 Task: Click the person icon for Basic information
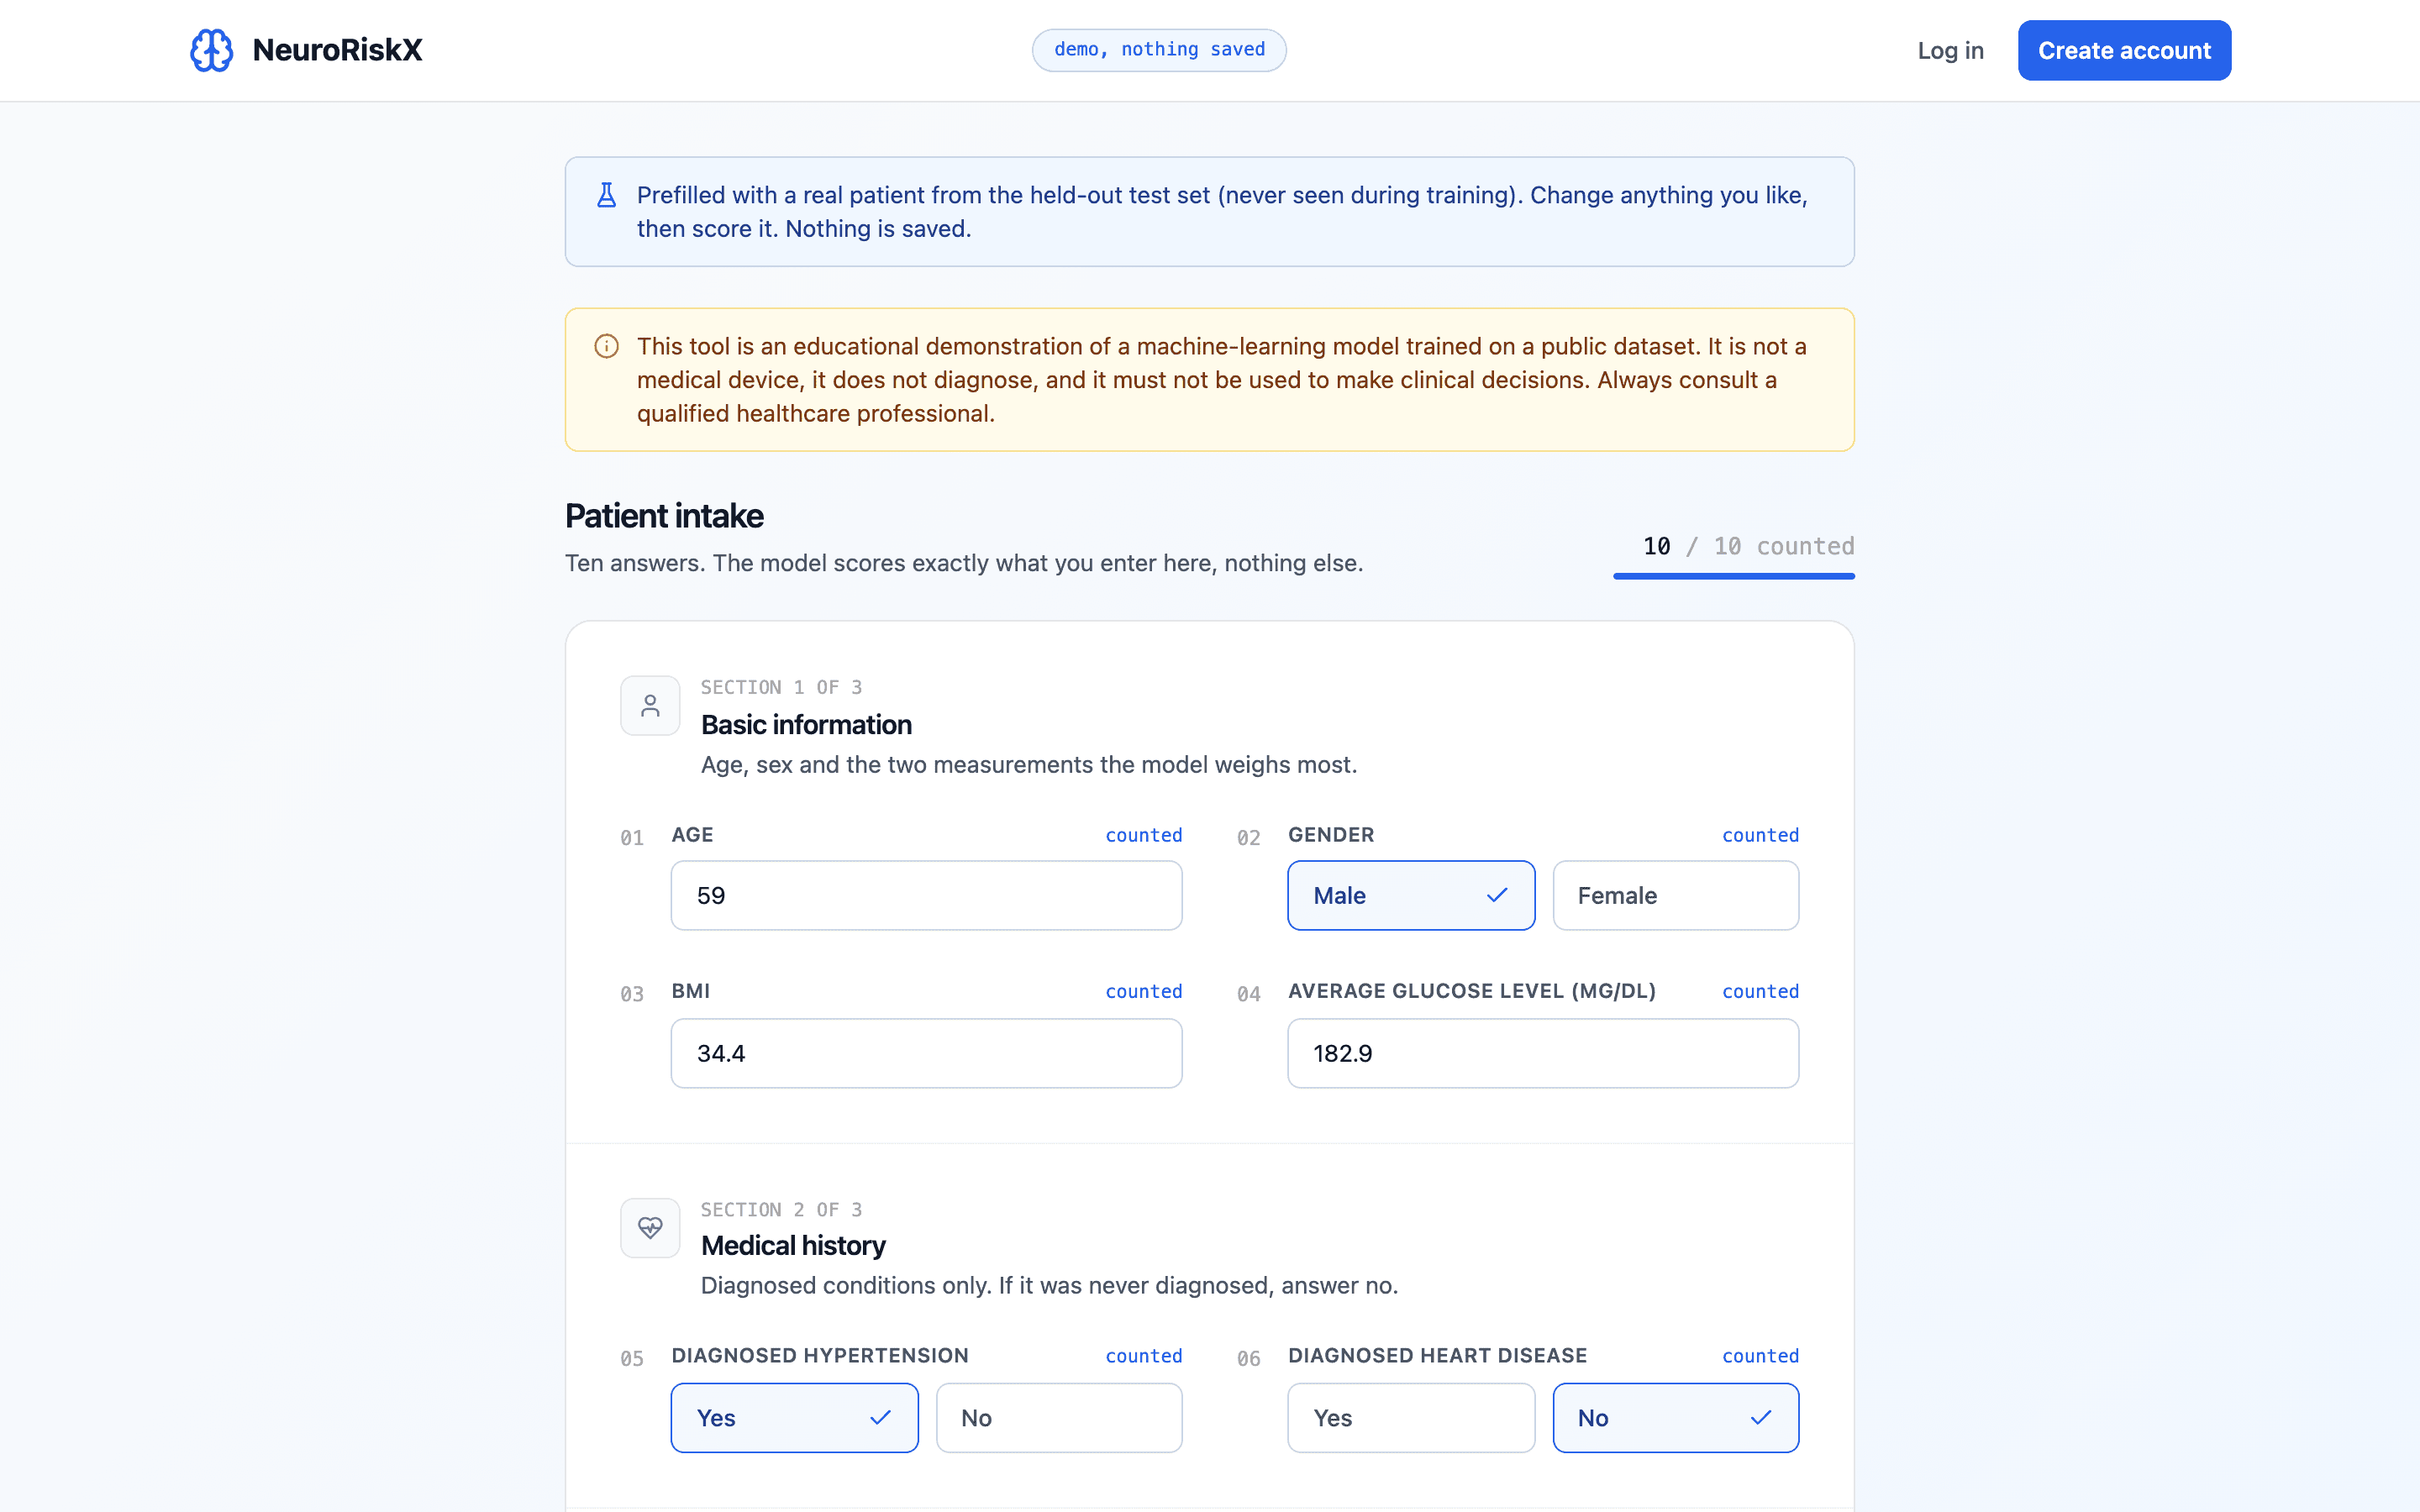pos(650,706)
